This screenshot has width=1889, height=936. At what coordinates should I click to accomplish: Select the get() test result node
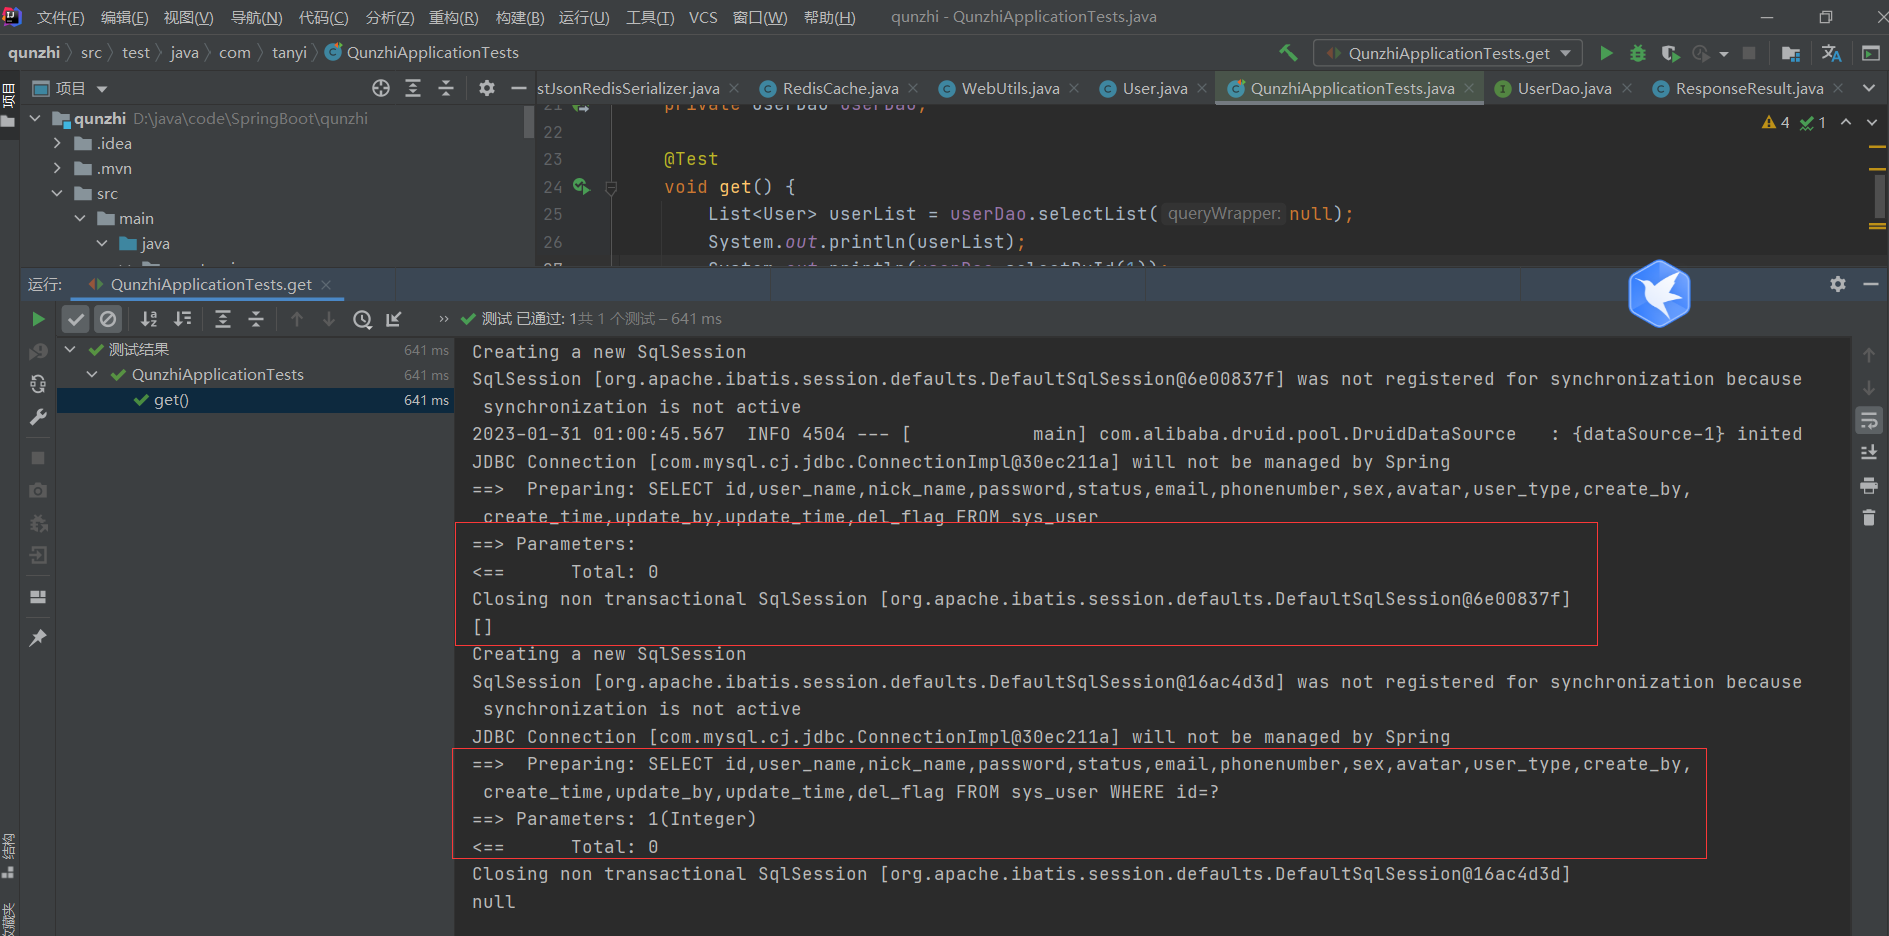tap(170, 399)
